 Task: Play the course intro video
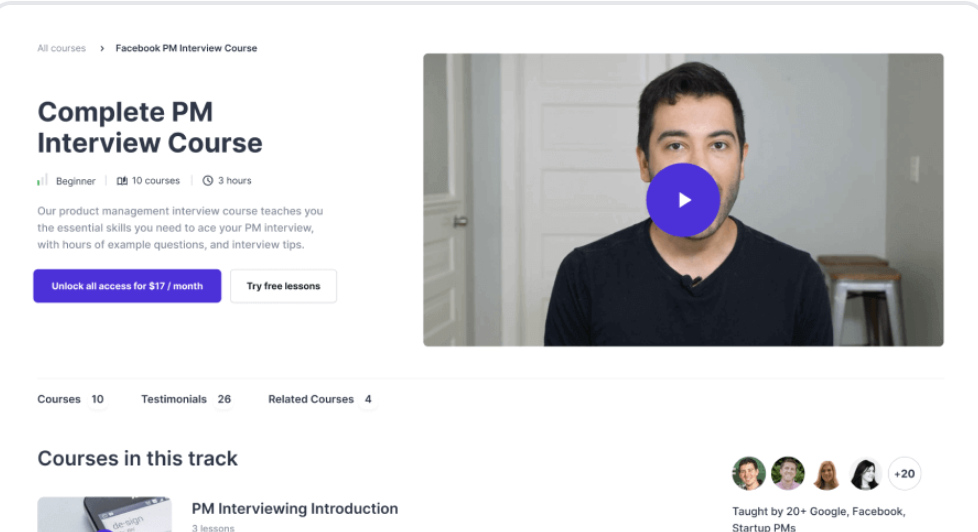coord(683,200)
